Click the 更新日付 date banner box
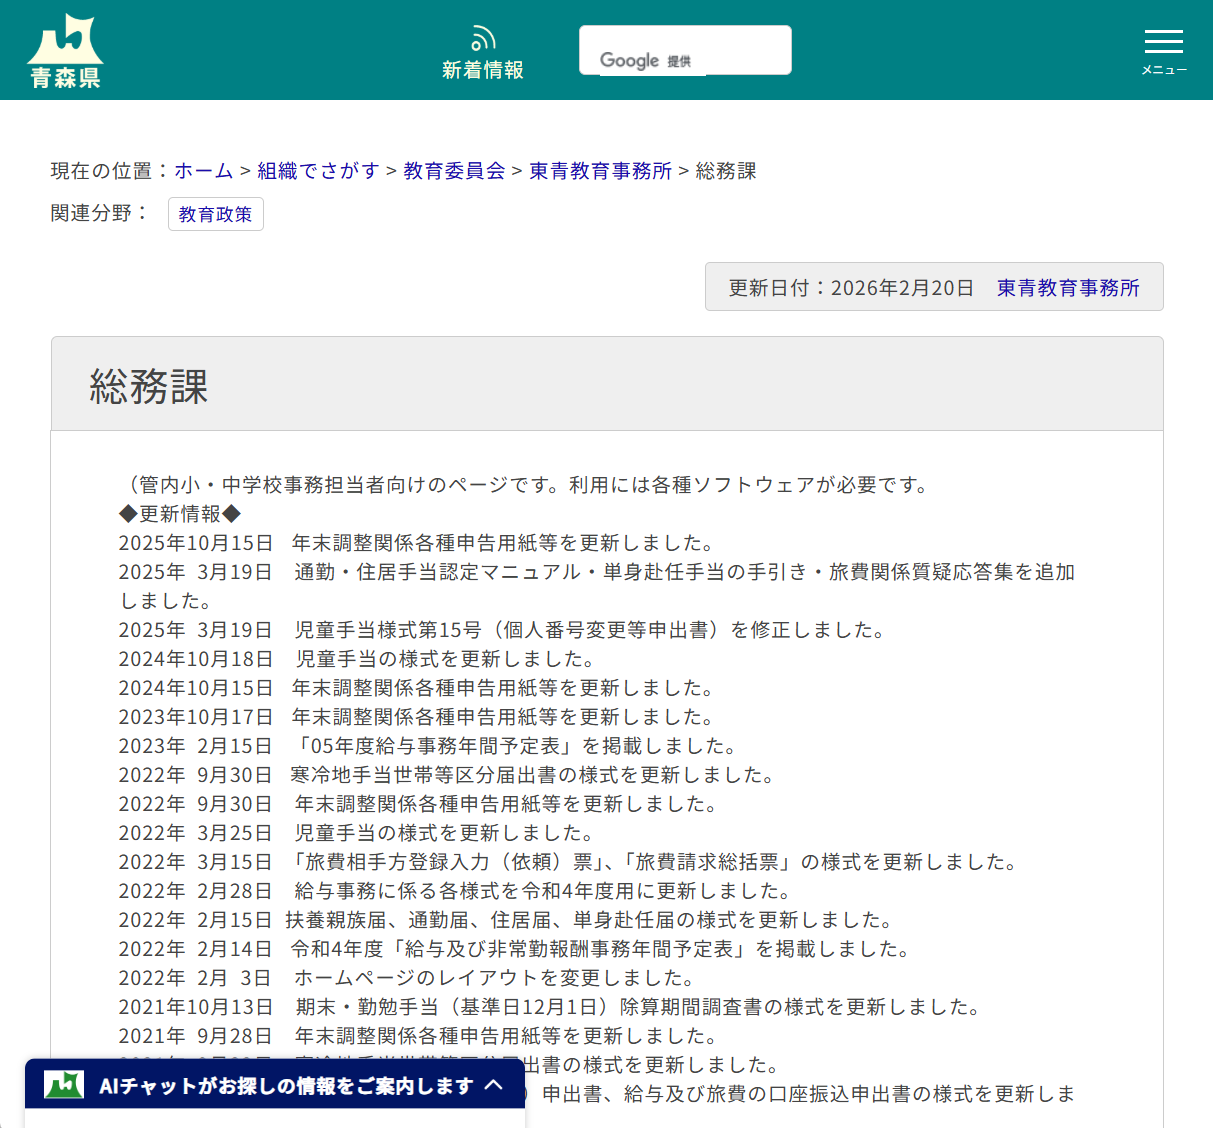1213x1128 pixels. tap(848, 287)
